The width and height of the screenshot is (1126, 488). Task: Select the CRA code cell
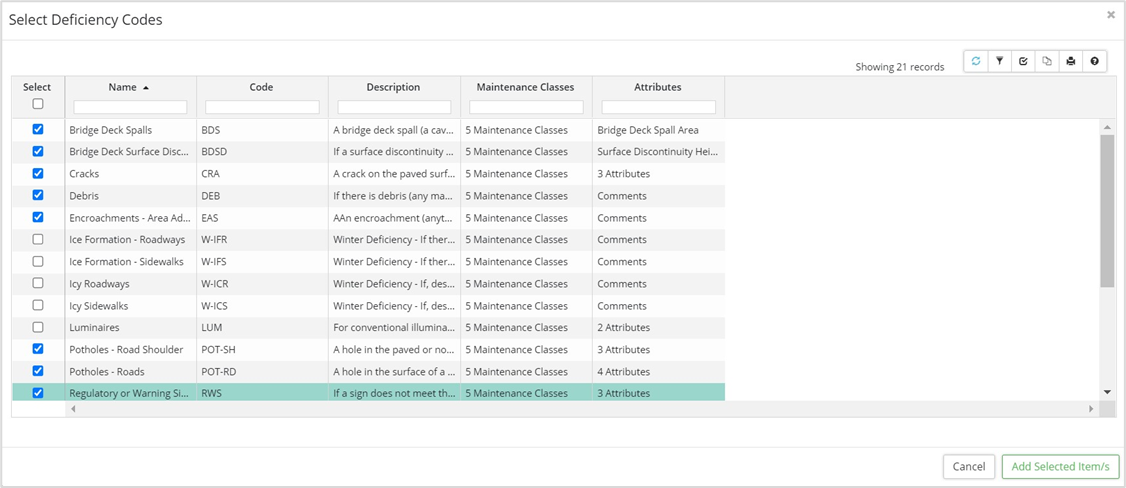(x=263, y=174)
